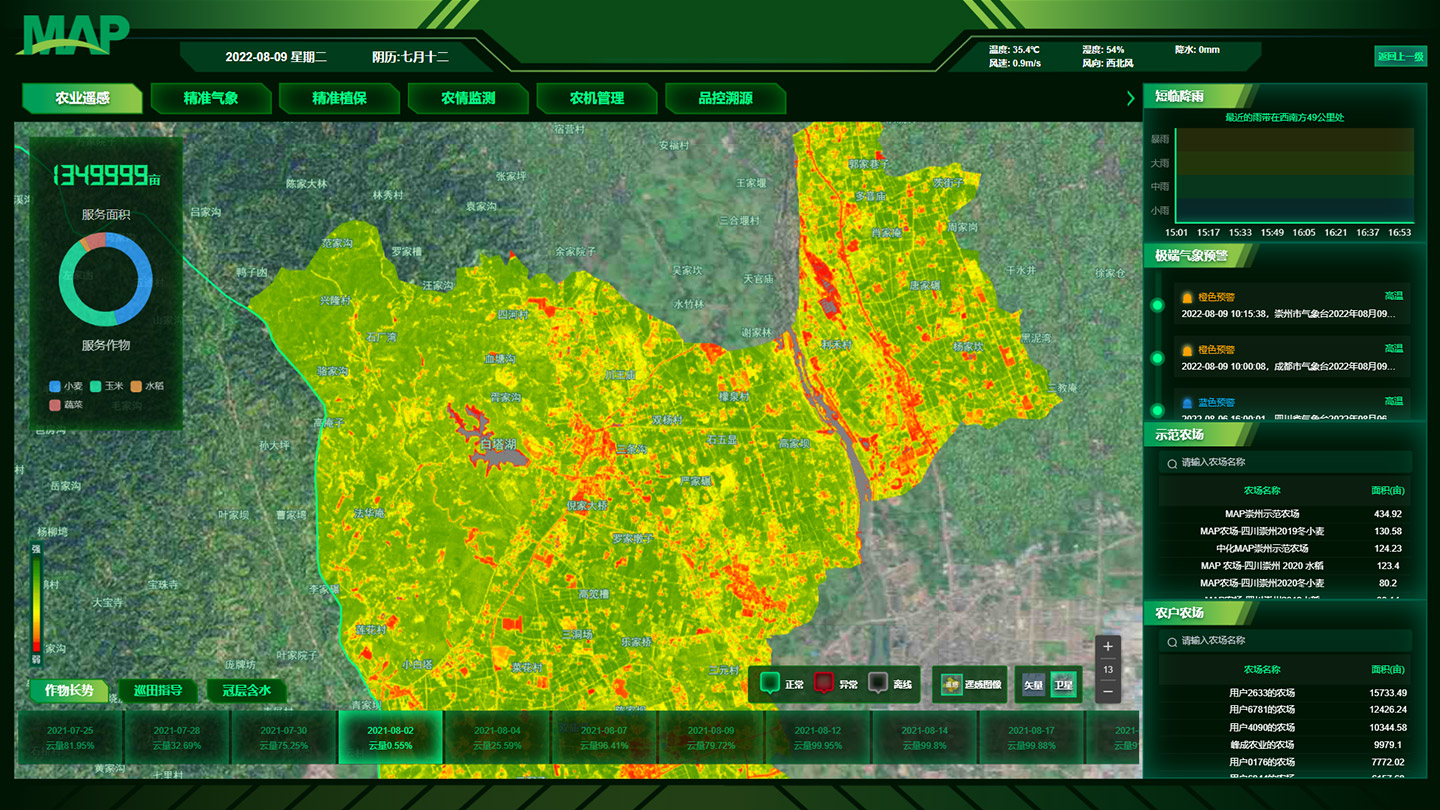
Task: Click the map zoom level 13
Action: click(x=1108, y=669)
